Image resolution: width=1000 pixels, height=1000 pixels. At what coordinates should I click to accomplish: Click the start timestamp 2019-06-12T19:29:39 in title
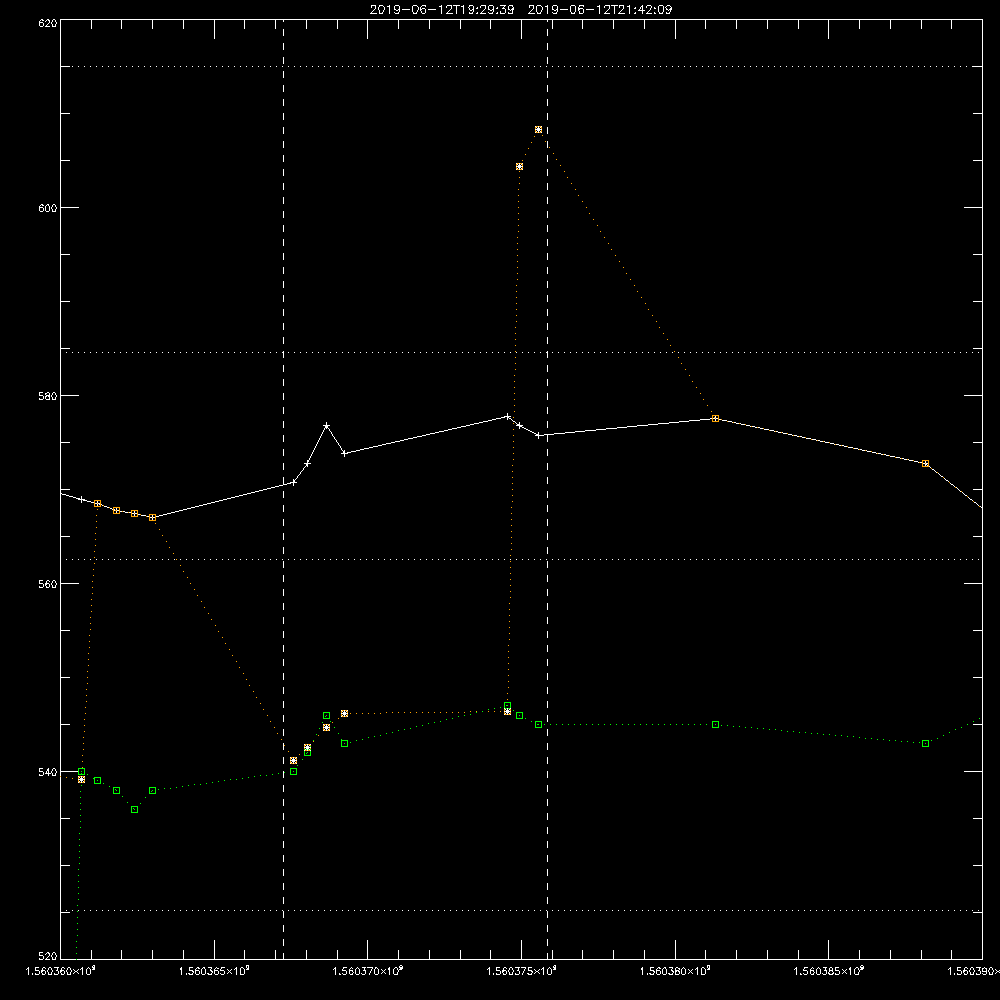(442, 10)
